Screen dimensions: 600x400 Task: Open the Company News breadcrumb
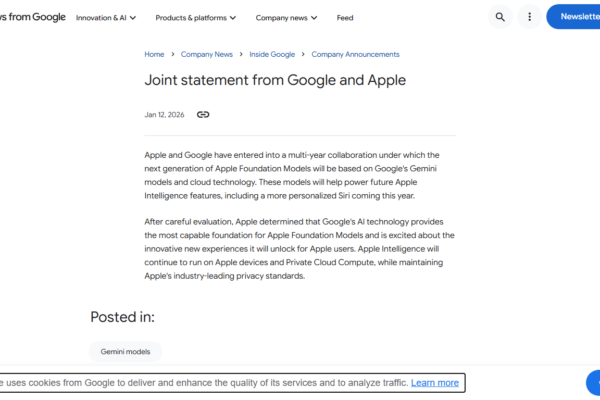click(207, 54)
